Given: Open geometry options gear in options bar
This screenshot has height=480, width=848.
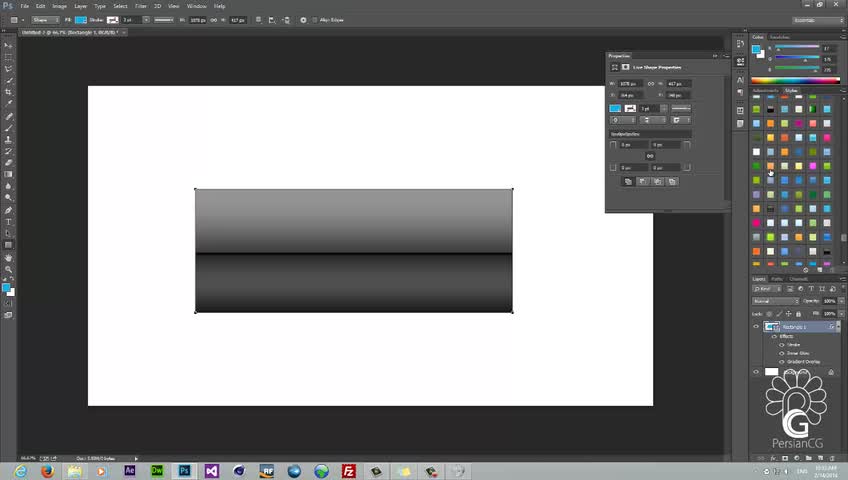Looking at the screenshot, I should (303, 20).
